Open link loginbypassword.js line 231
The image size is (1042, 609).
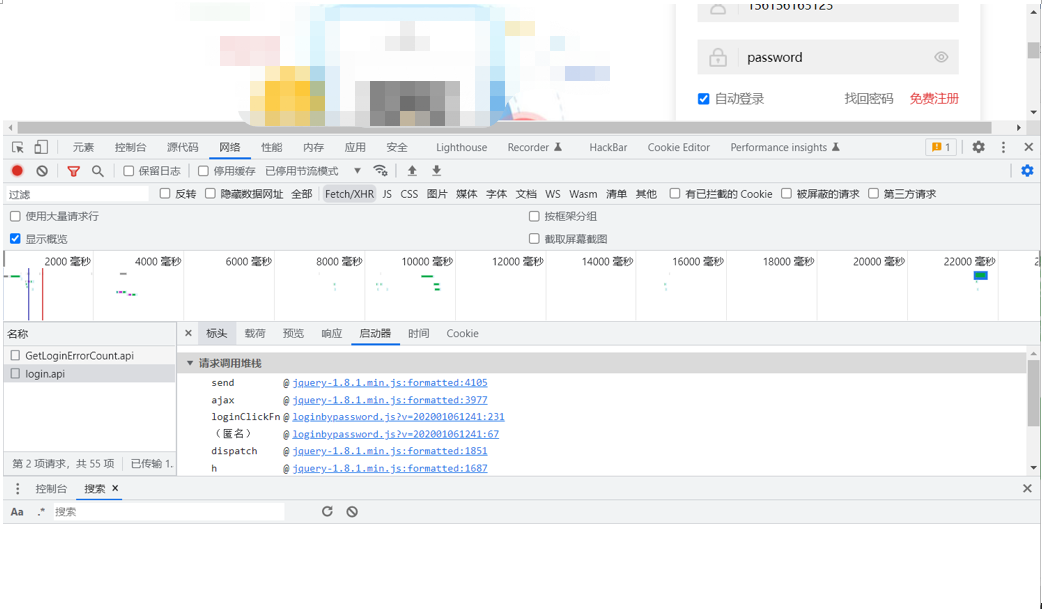click(x=398, y=416)
